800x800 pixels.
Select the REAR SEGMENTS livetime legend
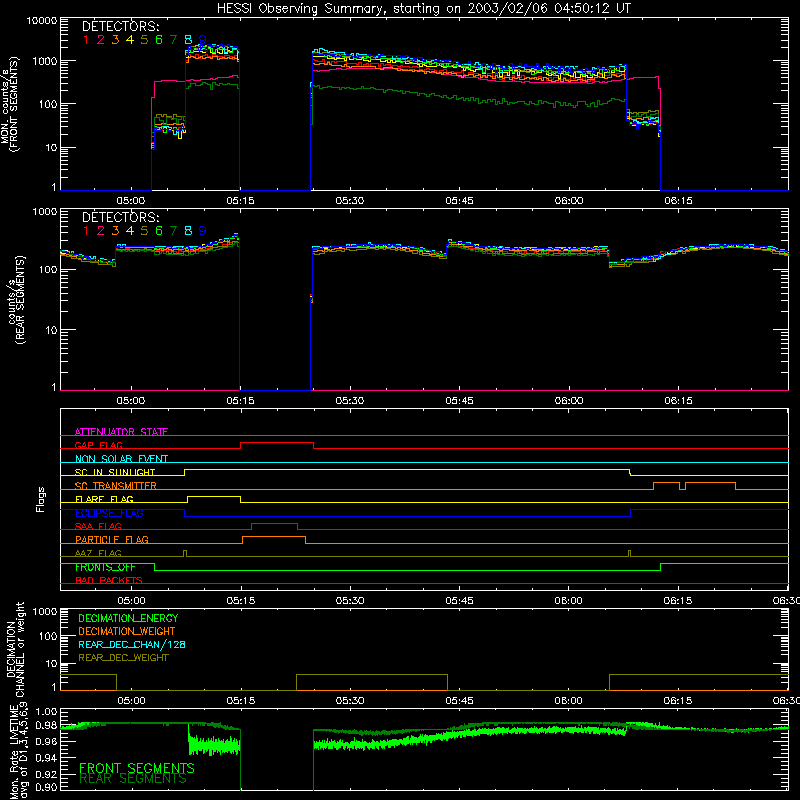pyautogui.click(x=133, y=779)
